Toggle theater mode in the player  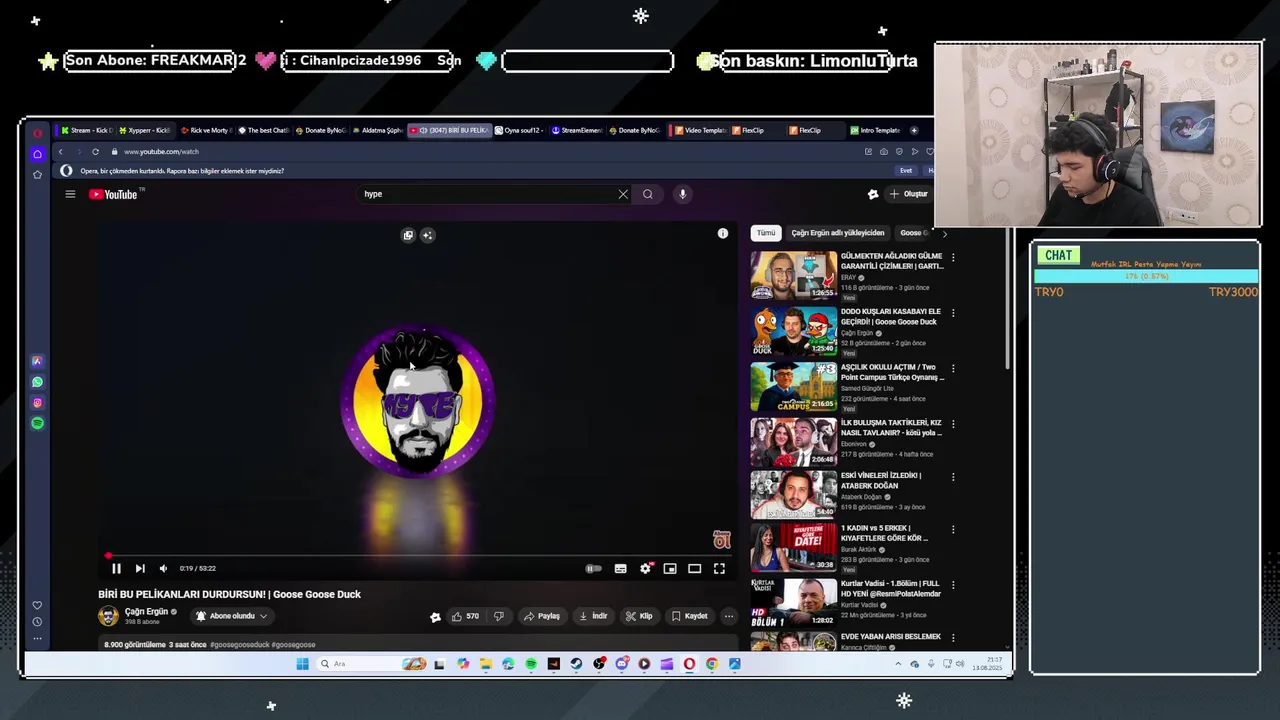pyautogui.click(x=695, y=568)
